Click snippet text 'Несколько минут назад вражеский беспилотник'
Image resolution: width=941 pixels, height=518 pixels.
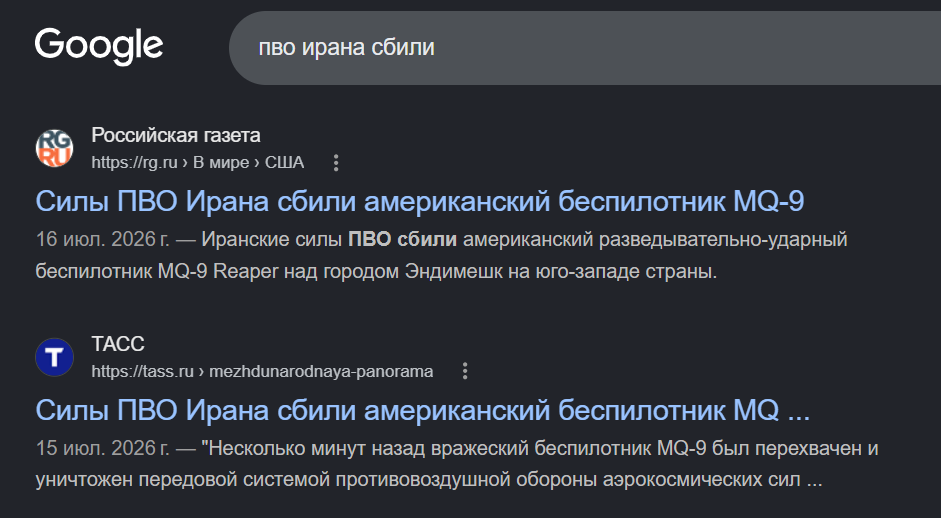pyautogui.click(x=428, y=448)
